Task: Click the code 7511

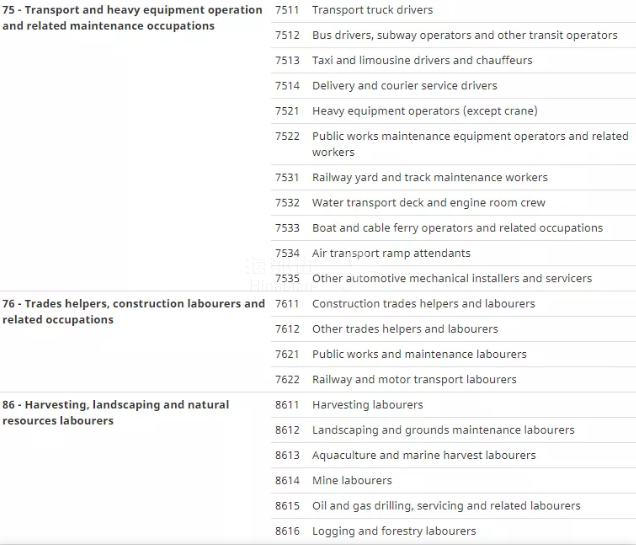Action: tap(287, 10)
